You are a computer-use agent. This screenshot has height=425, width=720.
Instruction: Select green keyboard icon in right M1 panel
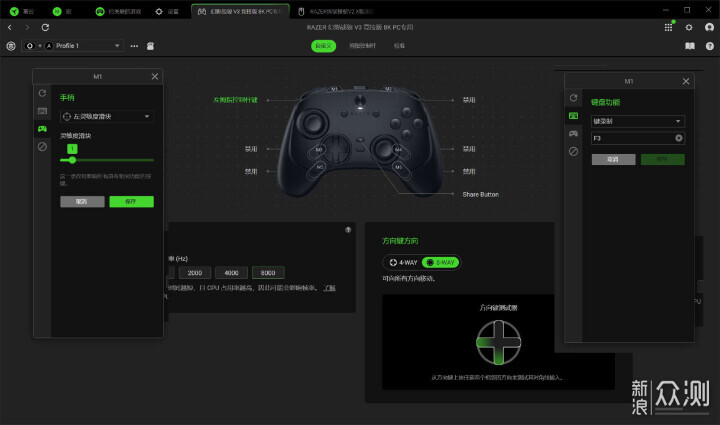[574, 116]
